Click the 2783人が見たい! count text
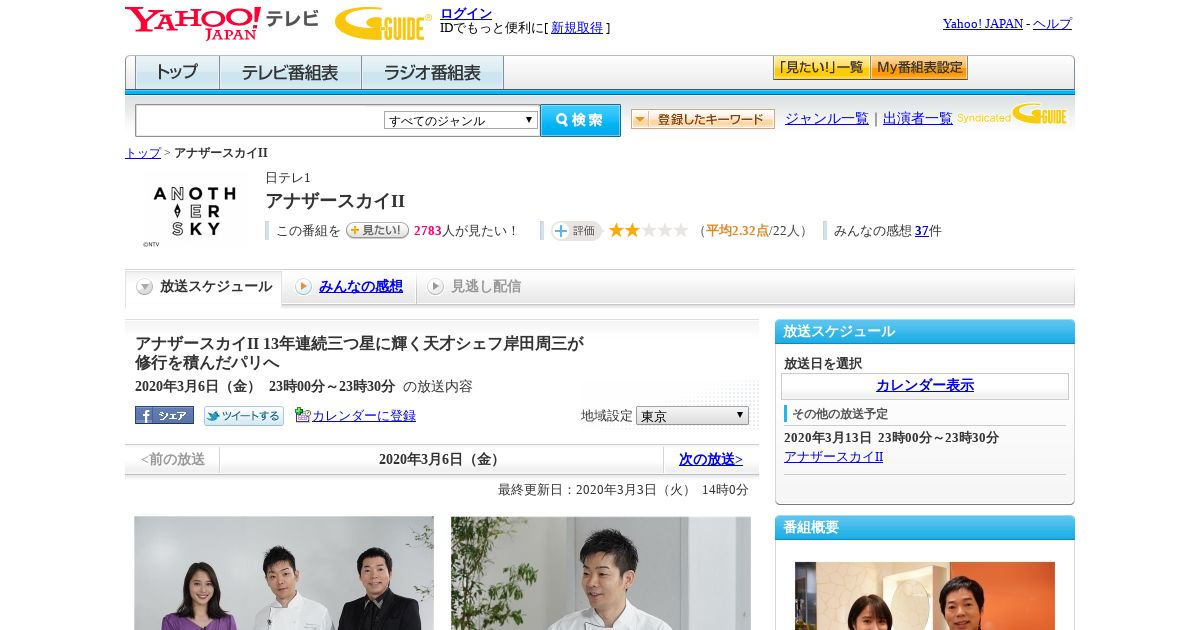Screen dimensions: 1200x630 (466, 231)
